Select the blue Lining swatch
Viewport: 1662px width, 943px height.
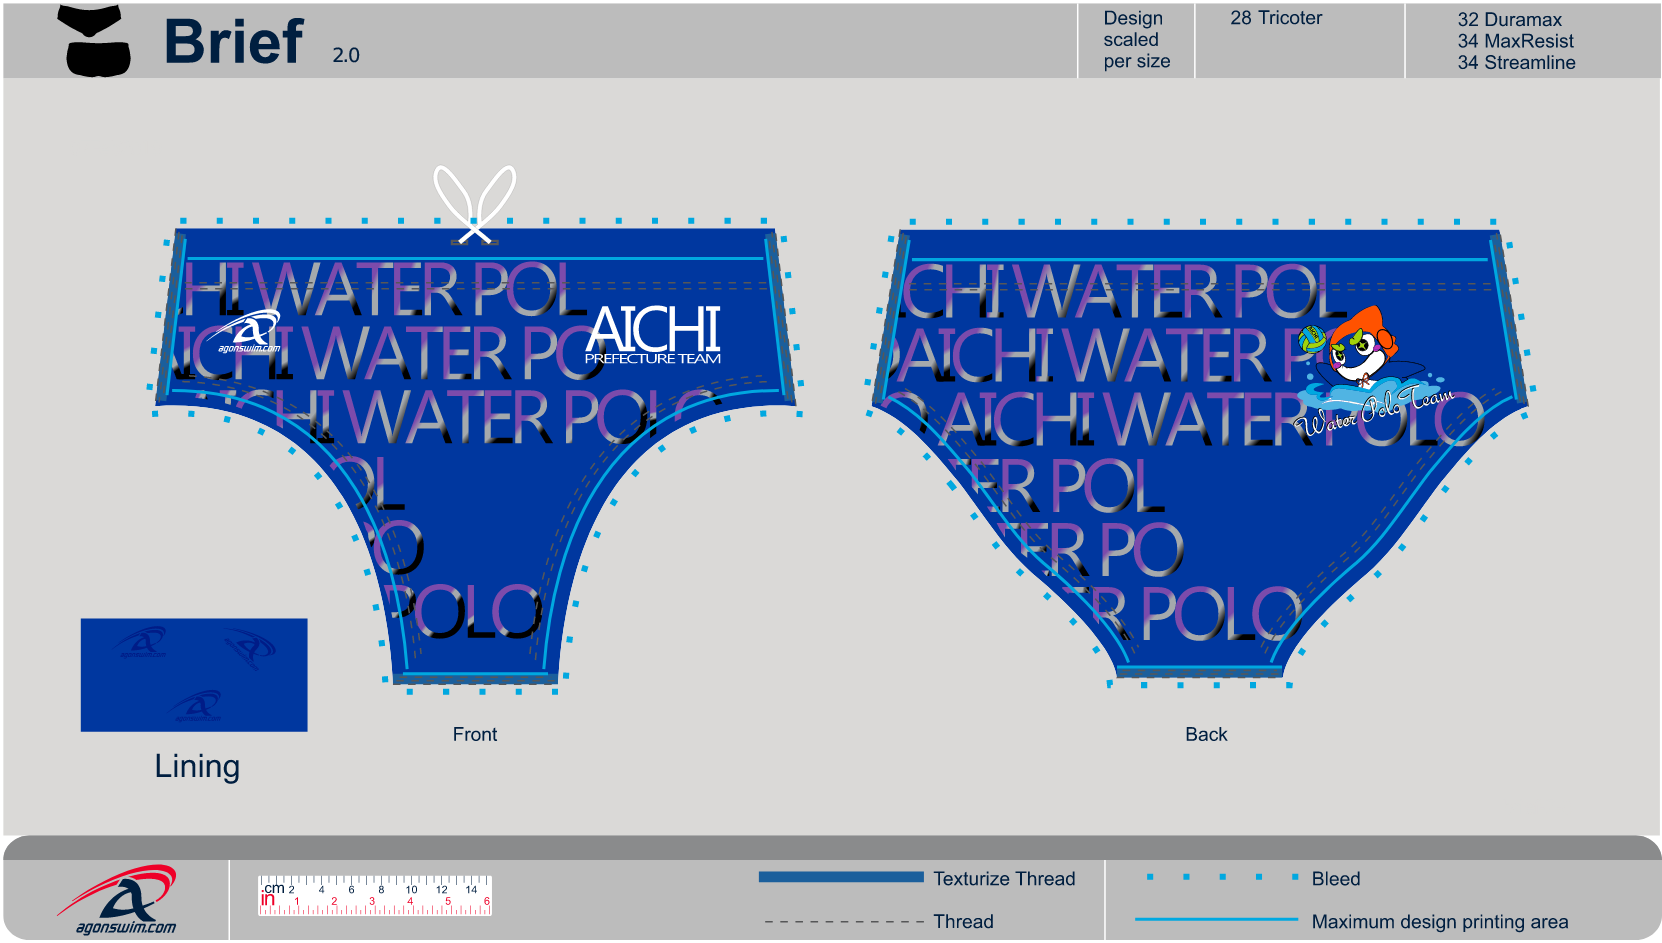(194, 675)
